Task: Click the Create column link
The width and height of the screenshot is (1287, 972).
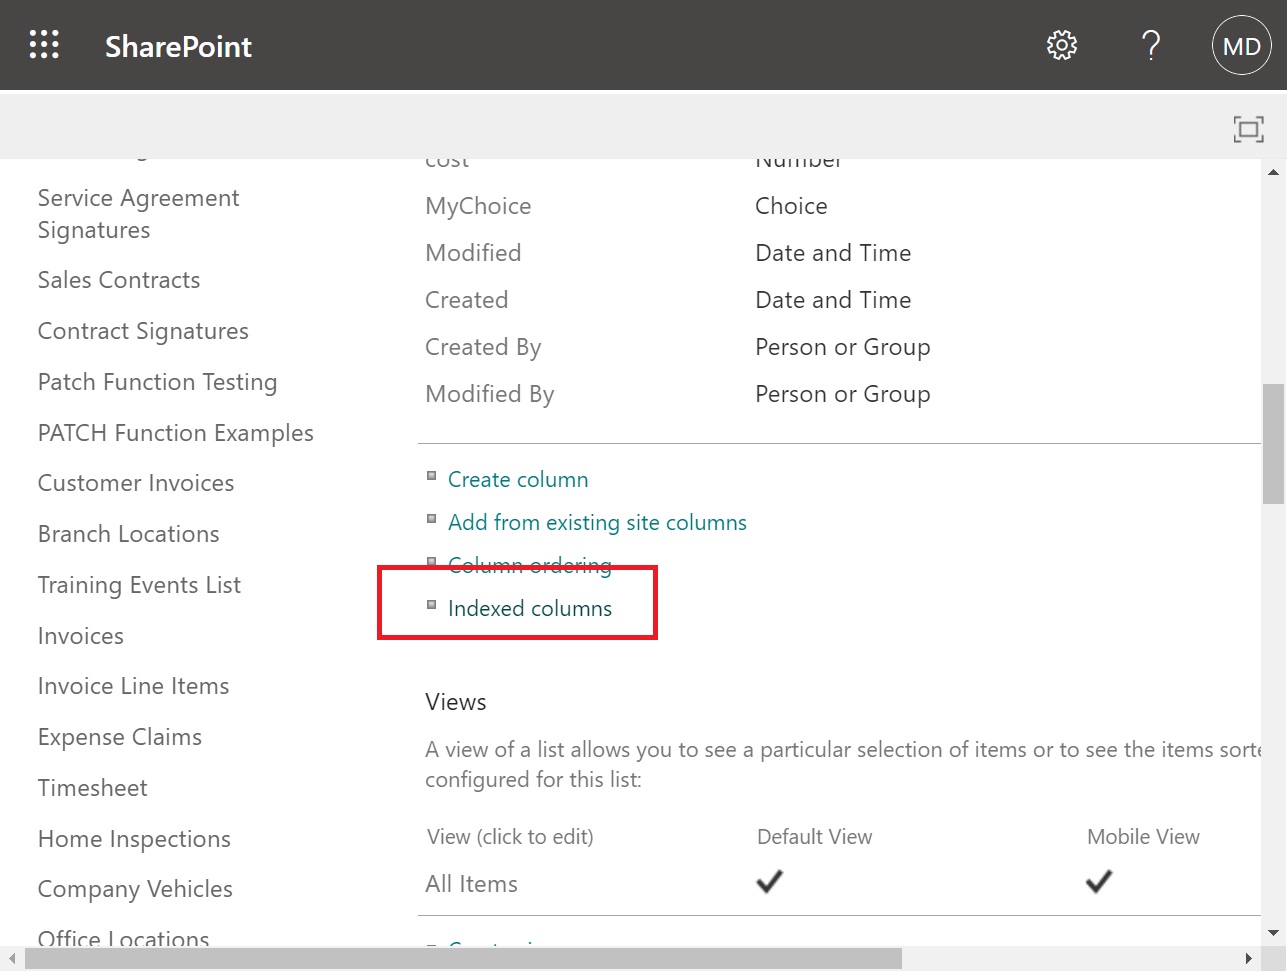Action: 518,479
